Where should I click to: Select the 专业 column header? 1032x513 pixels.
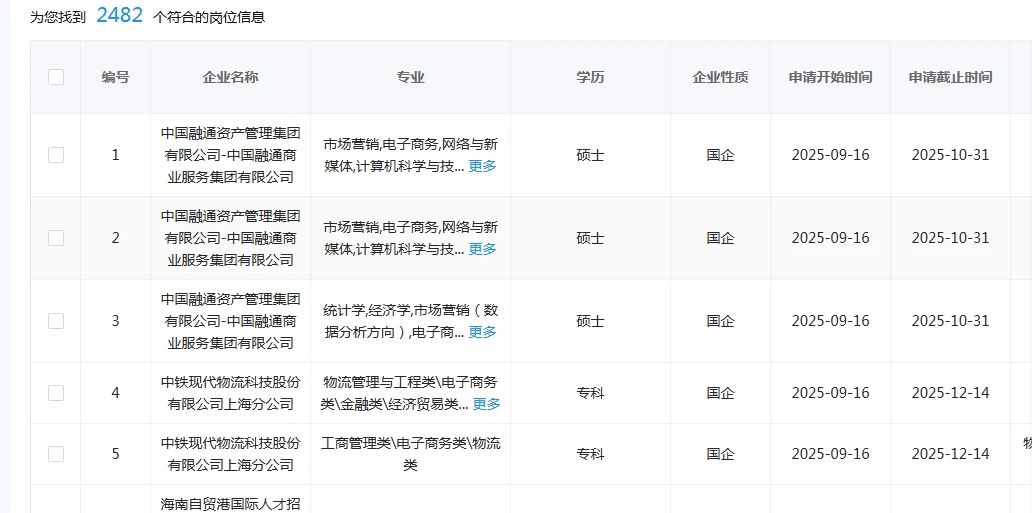tap(410, 77)
